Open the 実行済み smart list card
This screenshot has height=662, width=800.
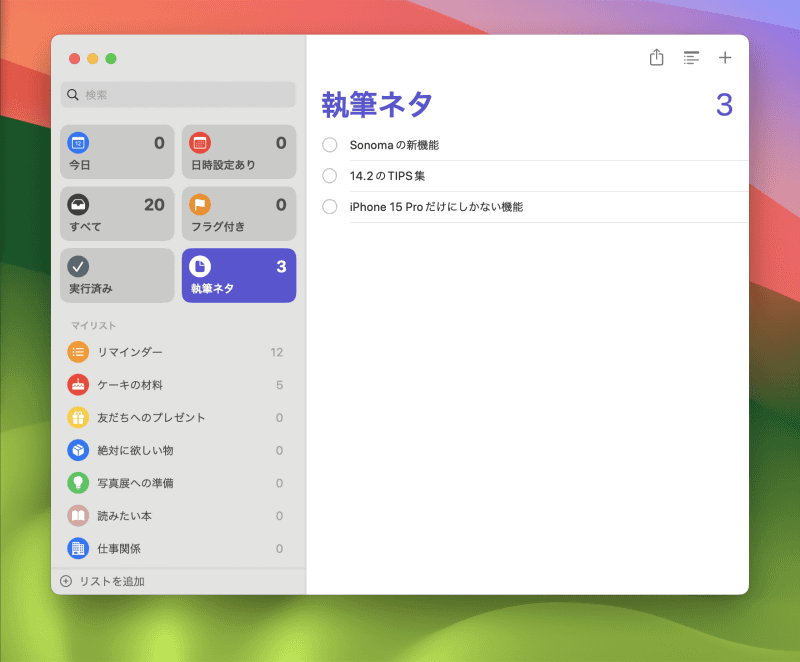[x=117, y=275]
